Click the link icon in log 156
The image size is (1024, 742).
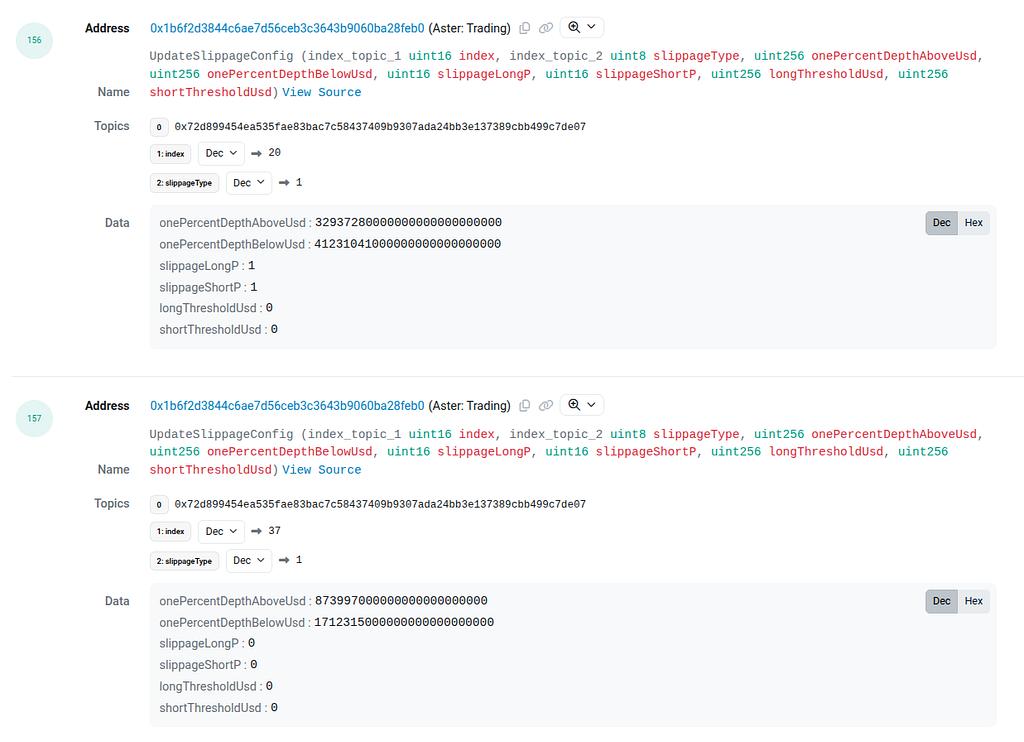click(546, 28)
